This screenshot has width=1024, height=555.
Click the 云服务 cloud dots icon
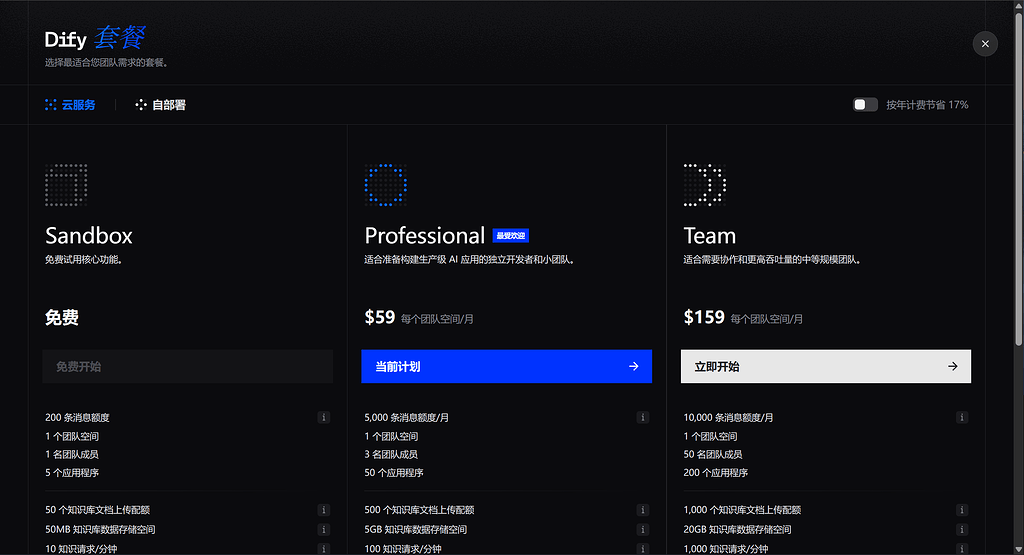pyautogui.click(x=50, y=105)
